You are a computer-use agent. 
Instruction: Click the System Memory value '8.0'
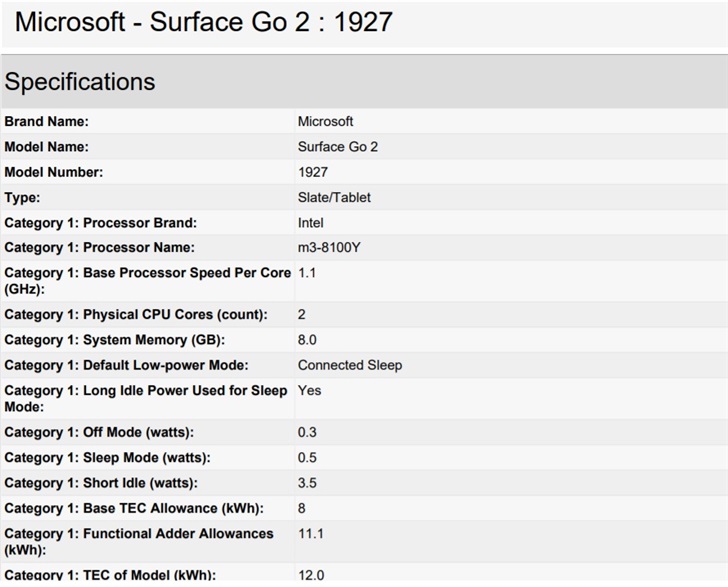coord(307,340)
